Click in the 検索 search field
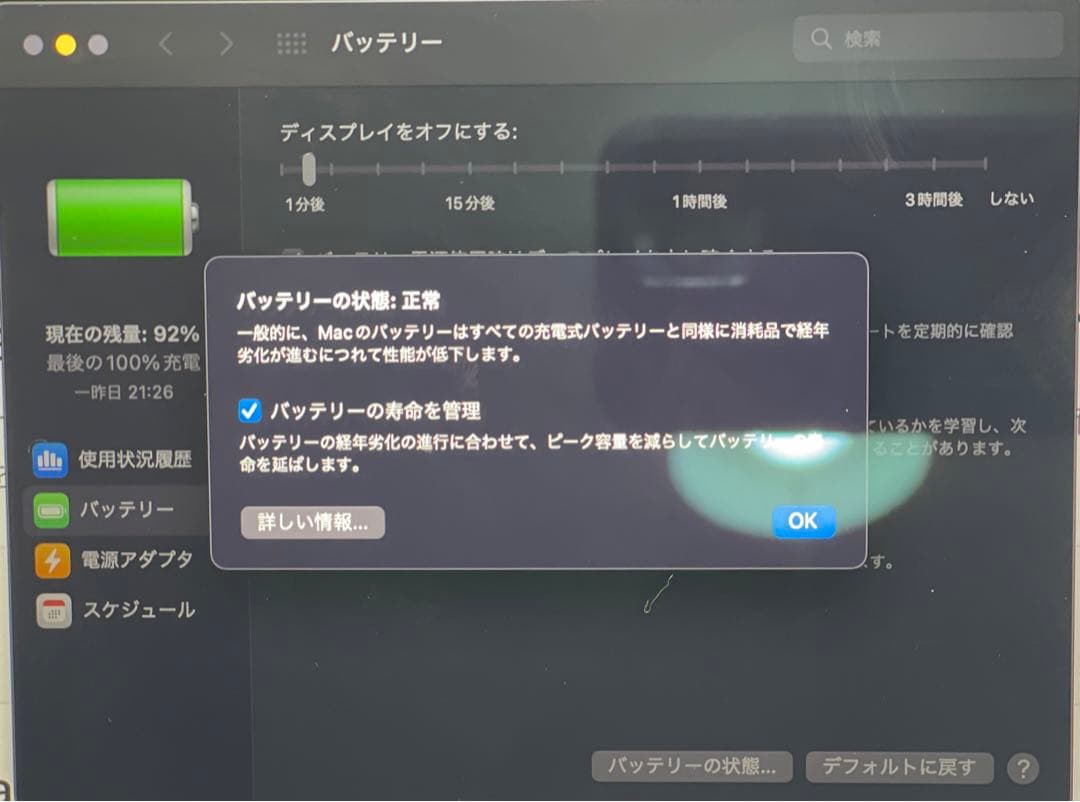Image resolution: width=1080 pixels, height=802 pixels. tap(927, 38)
